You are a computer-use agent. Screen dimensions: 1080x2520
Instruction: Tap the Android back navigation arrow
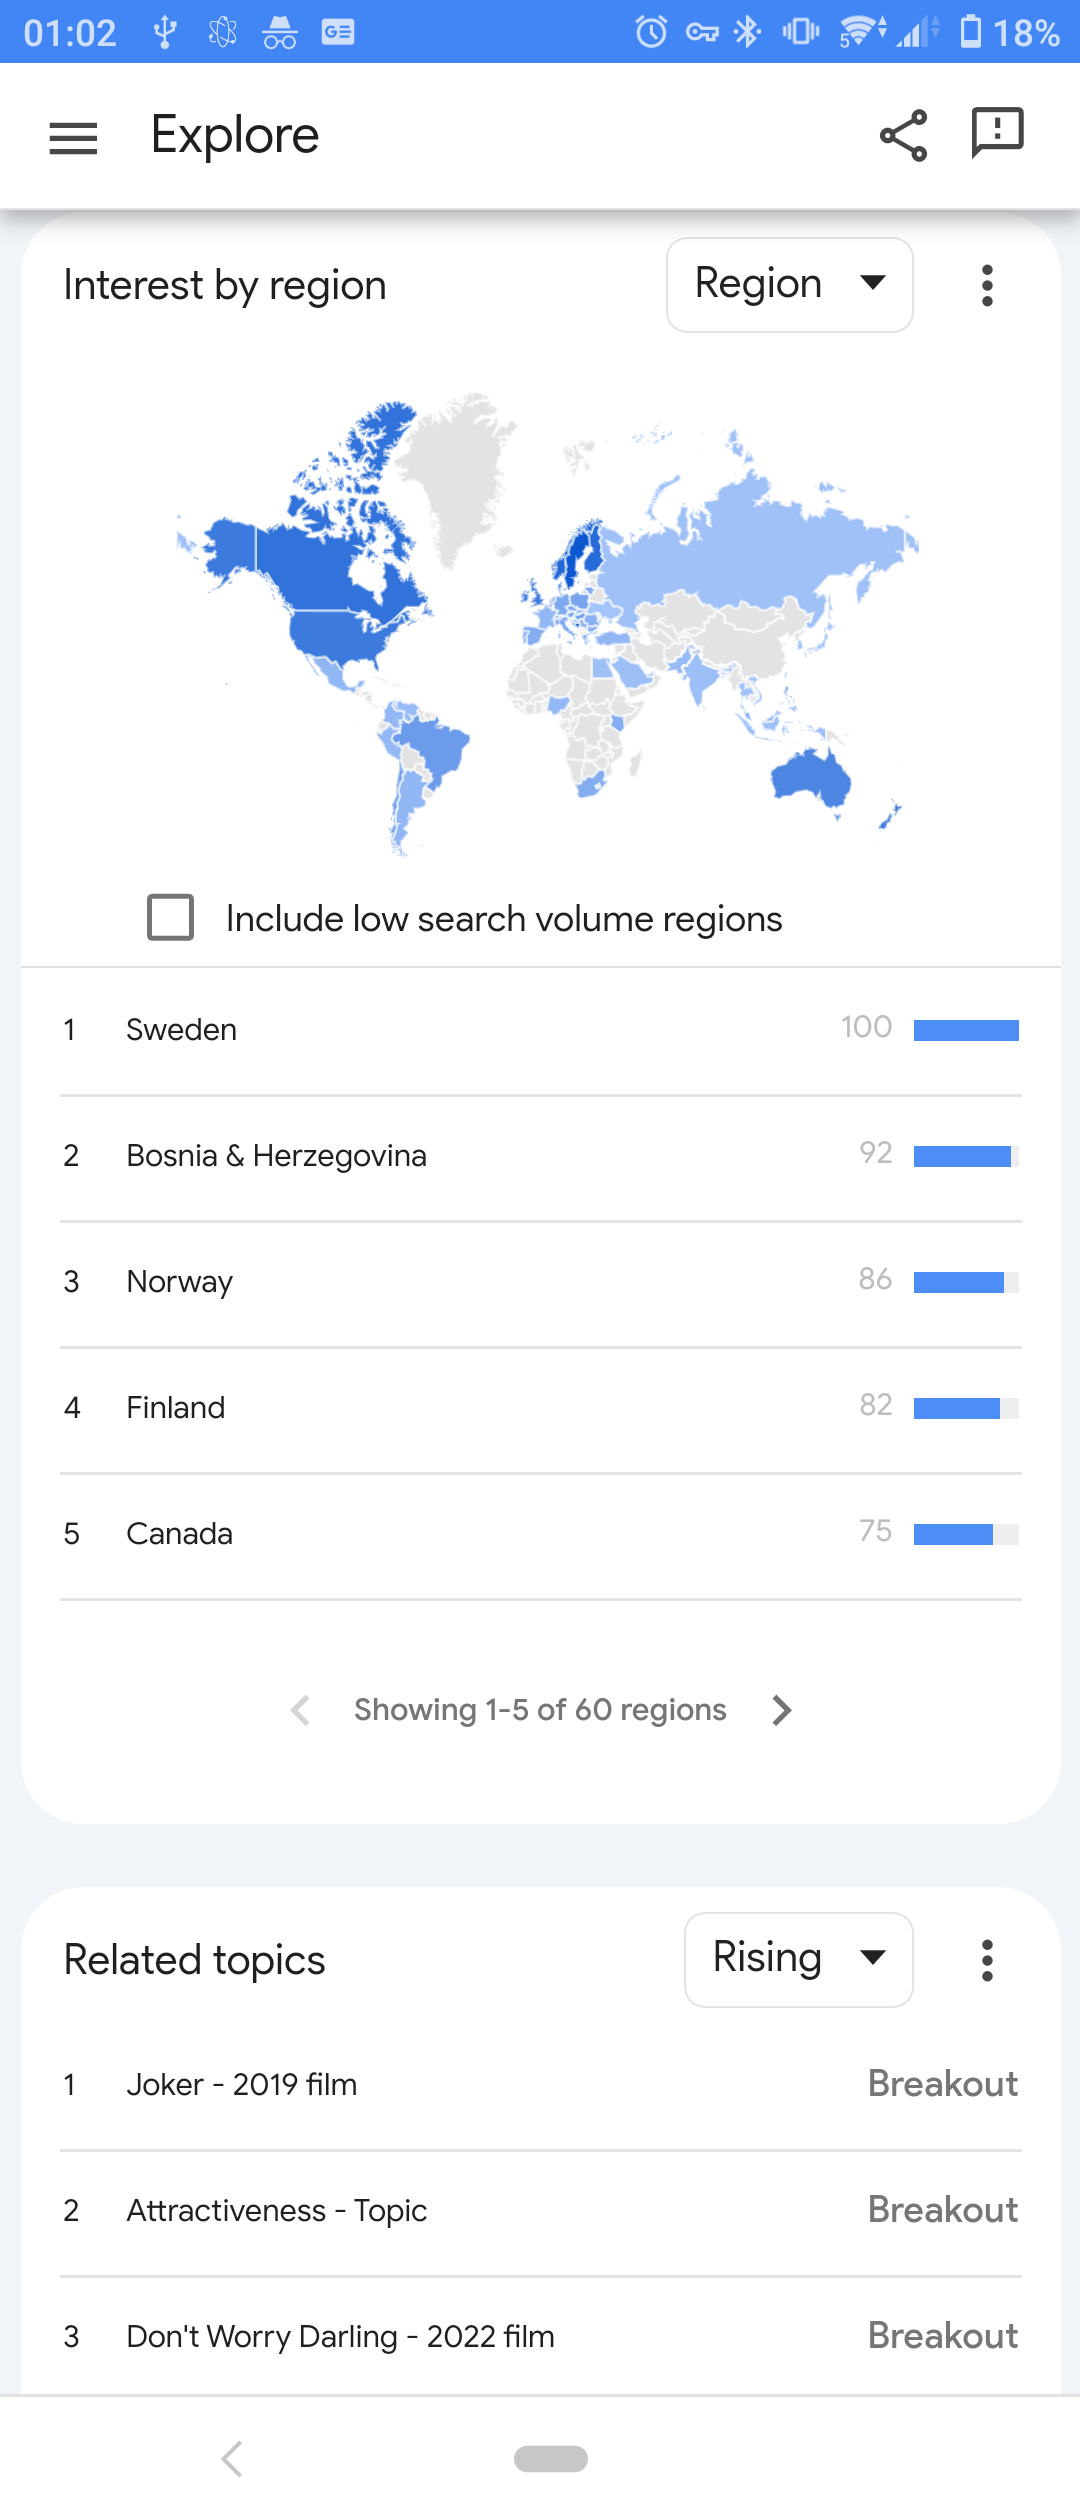click(232, 2458)
